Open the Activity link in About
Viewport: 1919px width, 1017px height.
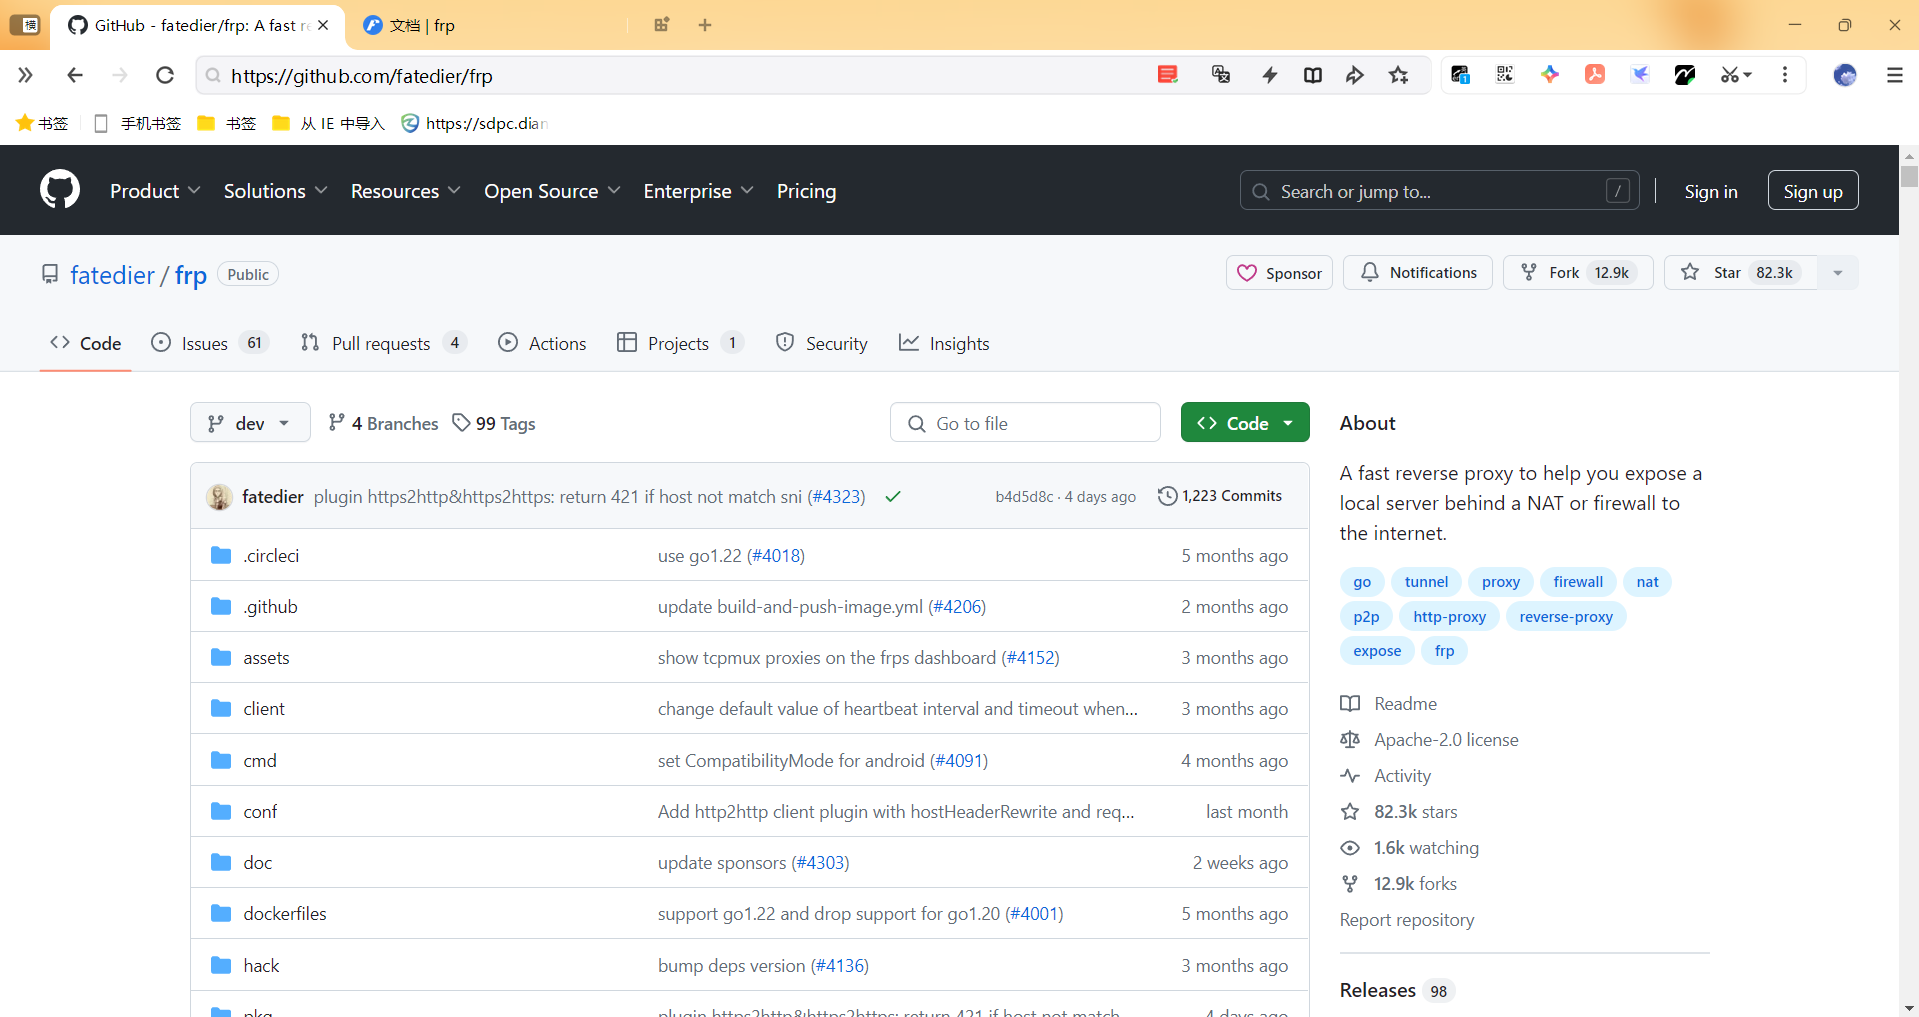[x=1386, y=775]
